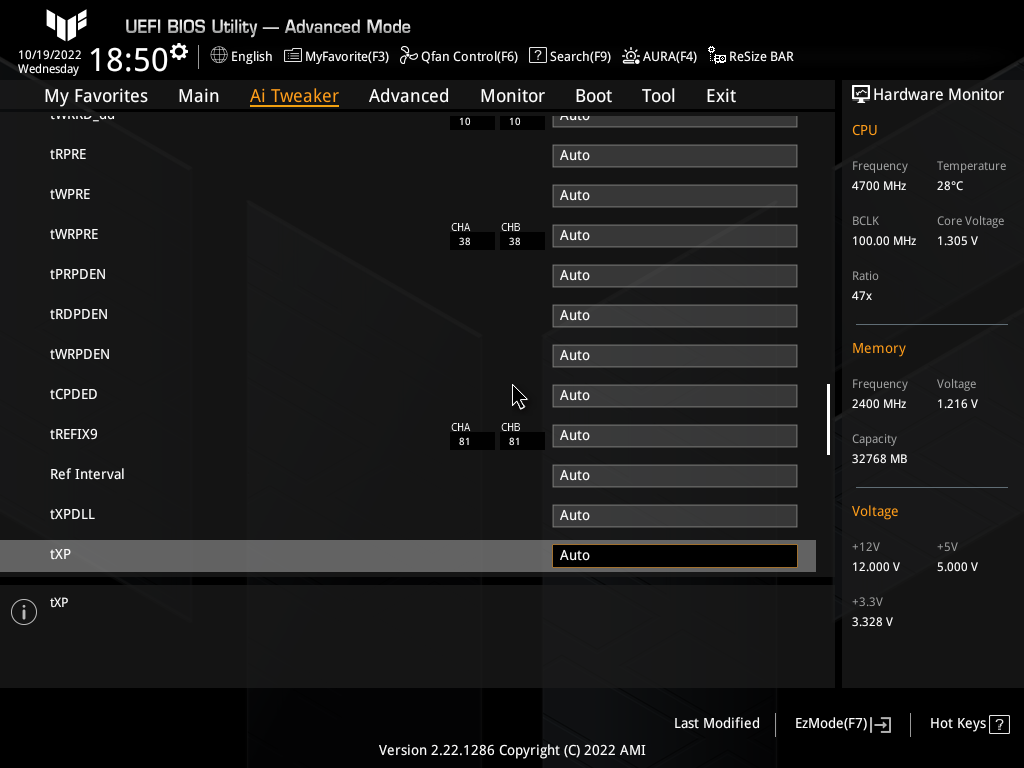The image size is (1024, 768).
Task: Open the Qfan Control utility
Action: point(458,56)
